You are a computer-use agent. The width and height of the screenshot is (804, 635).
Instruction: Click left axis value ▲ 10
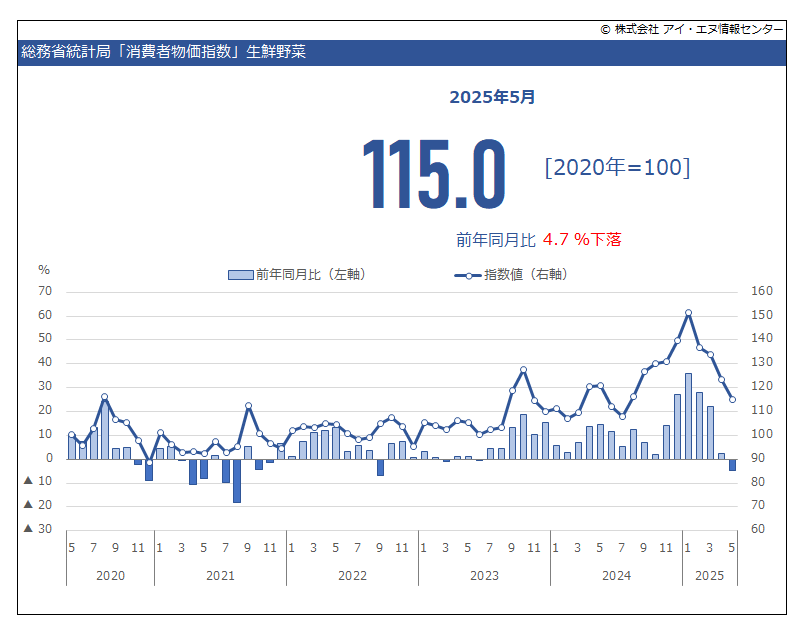(x=38, y=481)
